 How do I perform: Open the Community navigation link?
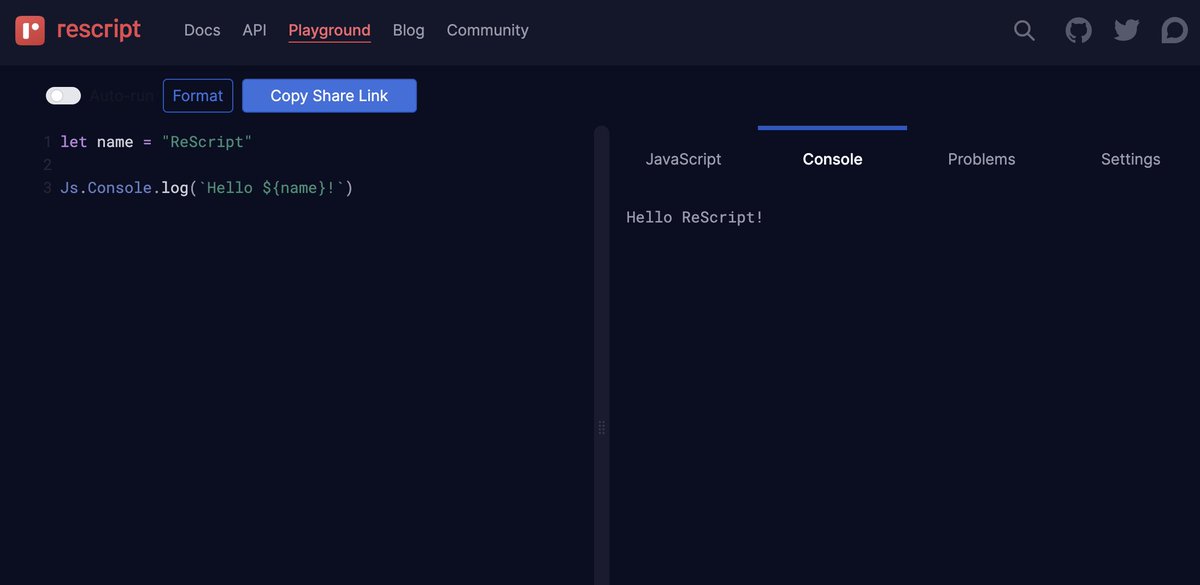[487, 30]
